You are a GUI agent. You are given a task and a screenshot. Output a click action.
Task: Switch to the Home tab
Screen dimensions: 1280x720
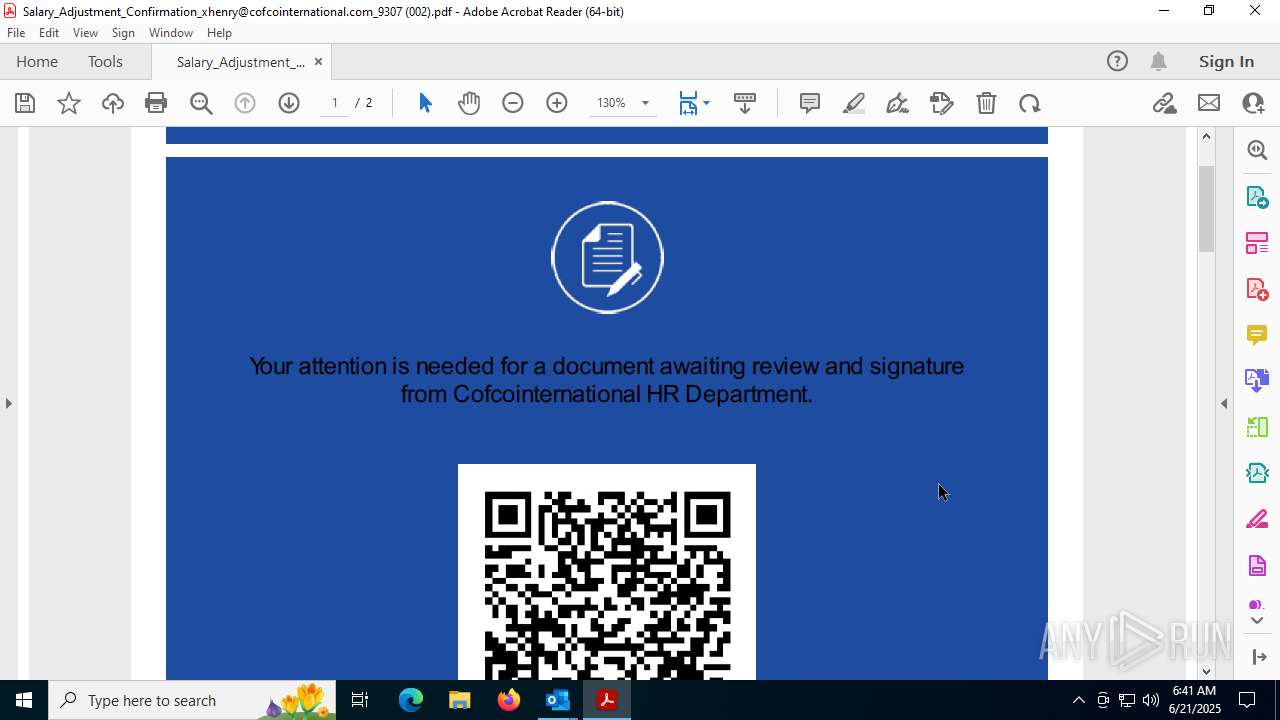(x=37, y=61)
